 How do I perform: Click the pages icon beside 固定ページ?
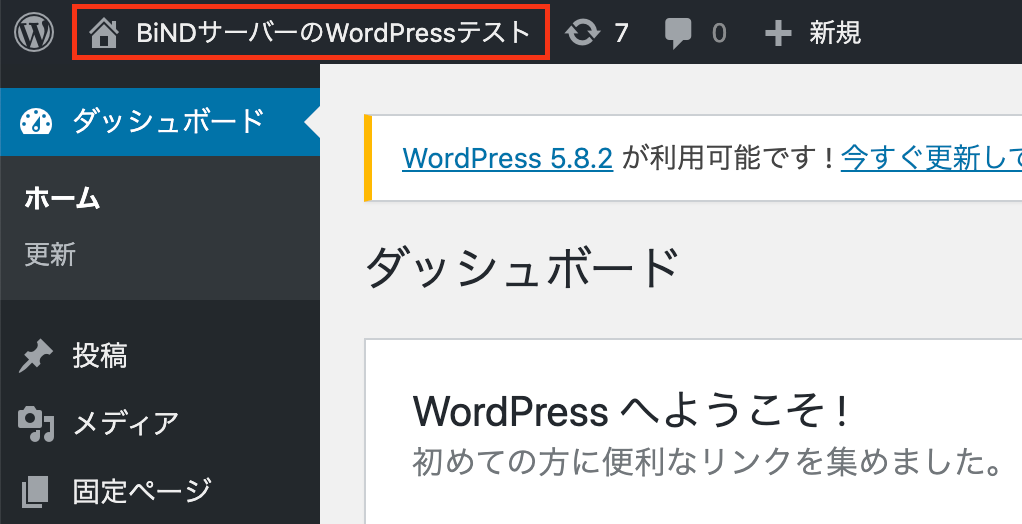tap(36, 491)
